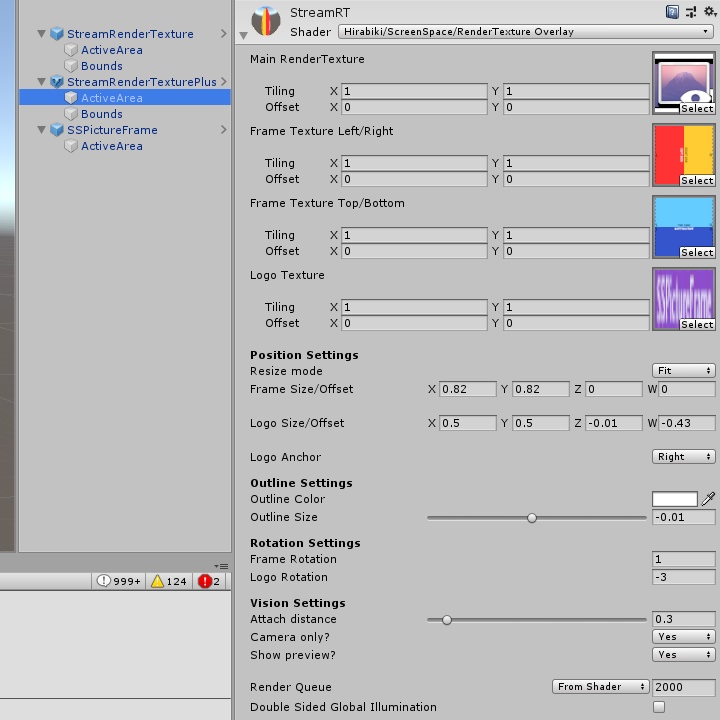Click the Frame Size/Offset Y field 0.82
Image resolution: width=720 pixels, height=720 pixels.
[541, 389]
